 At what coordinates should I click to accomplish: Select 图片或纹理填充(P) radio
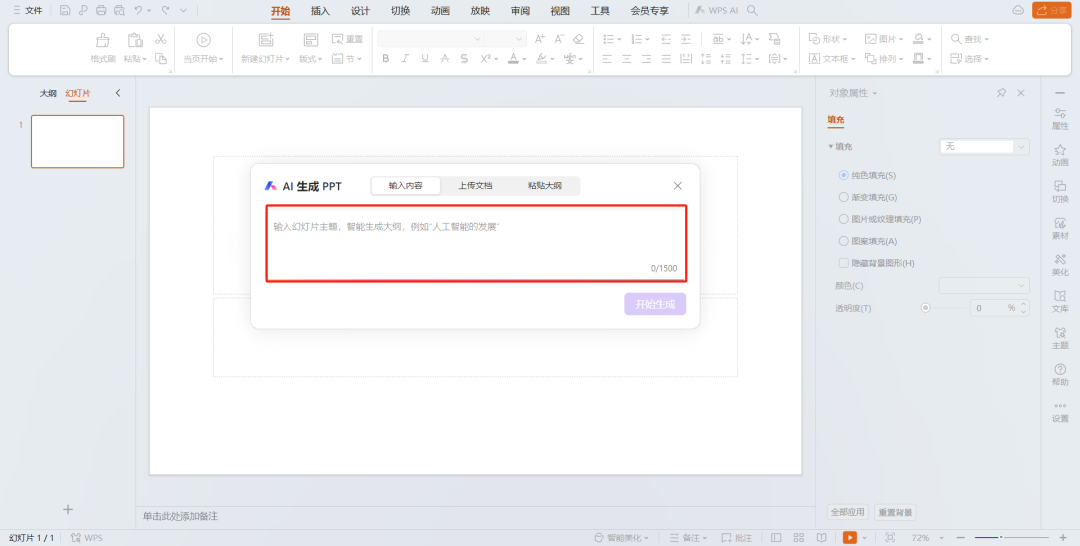843,219
